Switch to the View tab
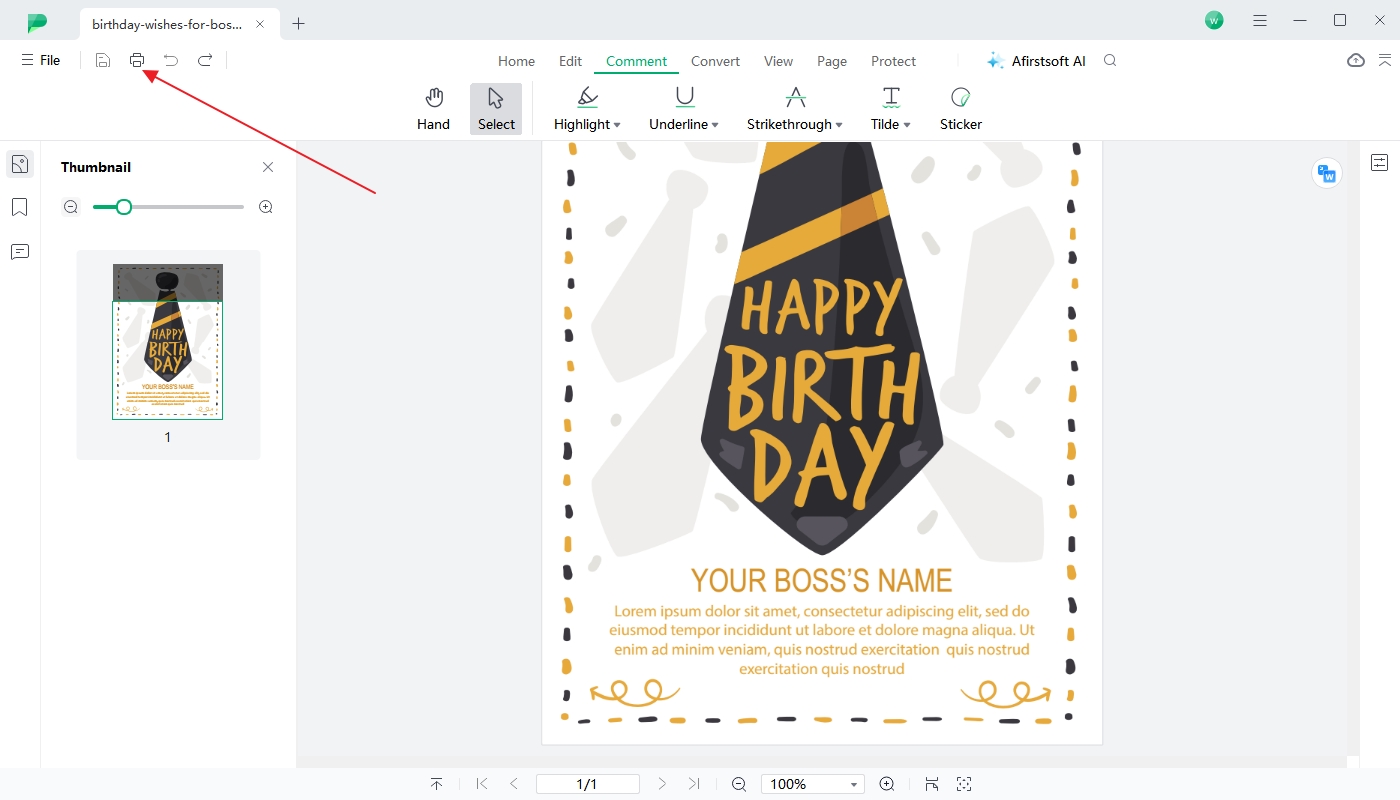The width and height of the screenshot is (1400, 800). (x=778, y=61)
